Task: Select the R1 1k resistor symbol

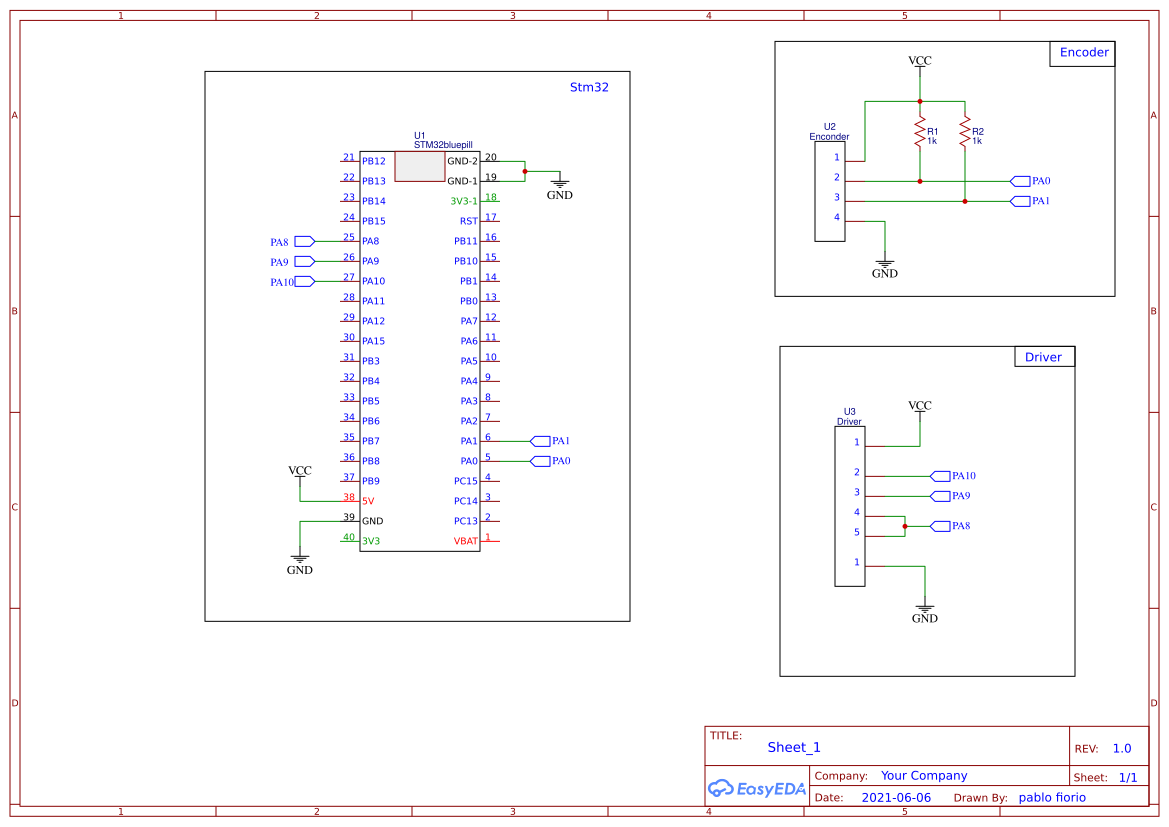Action: [x=919, y=134]
